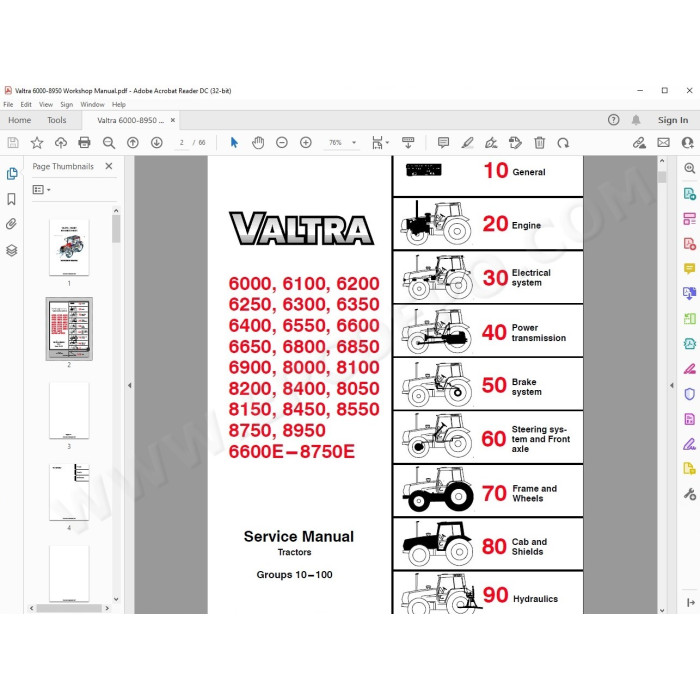Open the Edit menu
Screen dimensions: 700x700
26,104
